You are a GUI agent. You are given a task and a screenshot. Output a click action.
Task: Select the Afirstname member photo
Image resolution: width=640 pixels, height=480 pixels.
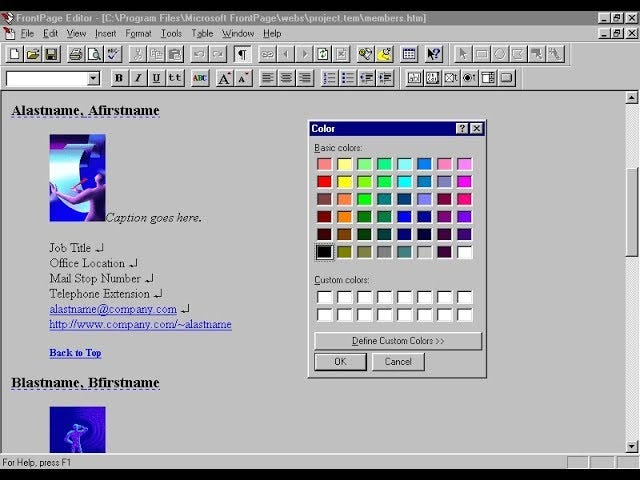78,178
